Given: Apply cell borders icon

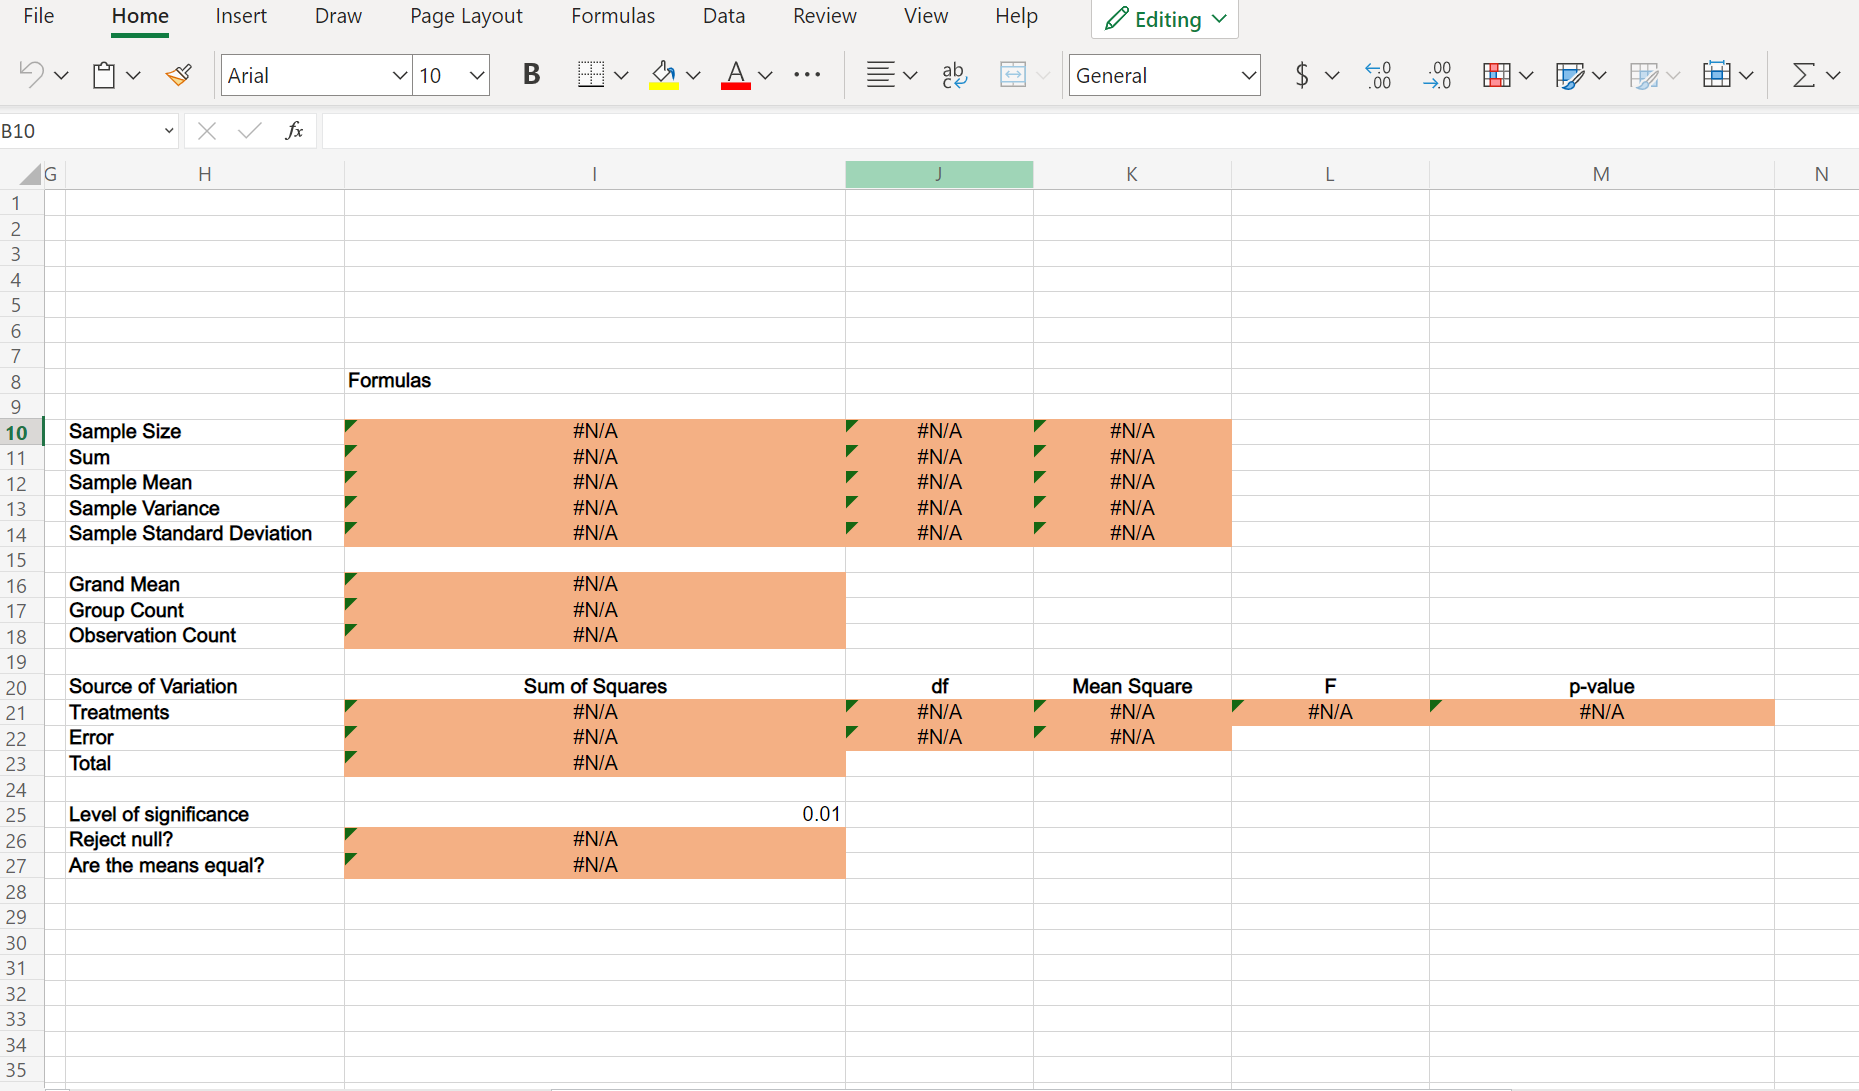Looking at the screenshot, I should [591, 75].
